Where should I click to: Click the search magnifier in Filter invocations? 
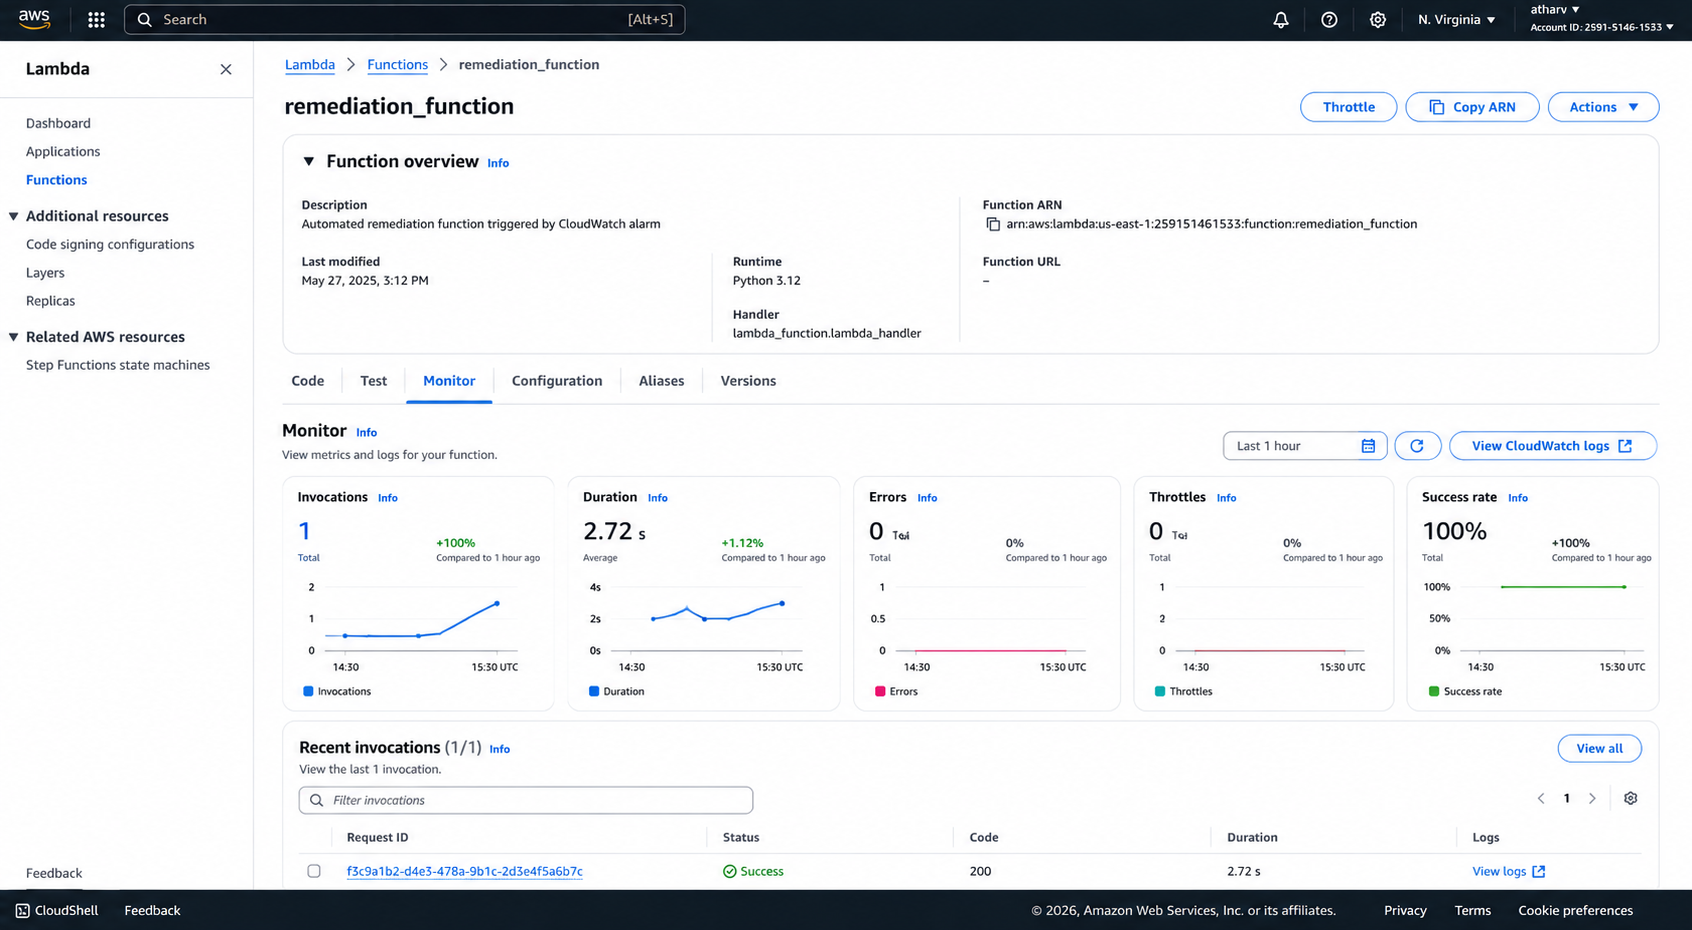(x=316, y=800)
